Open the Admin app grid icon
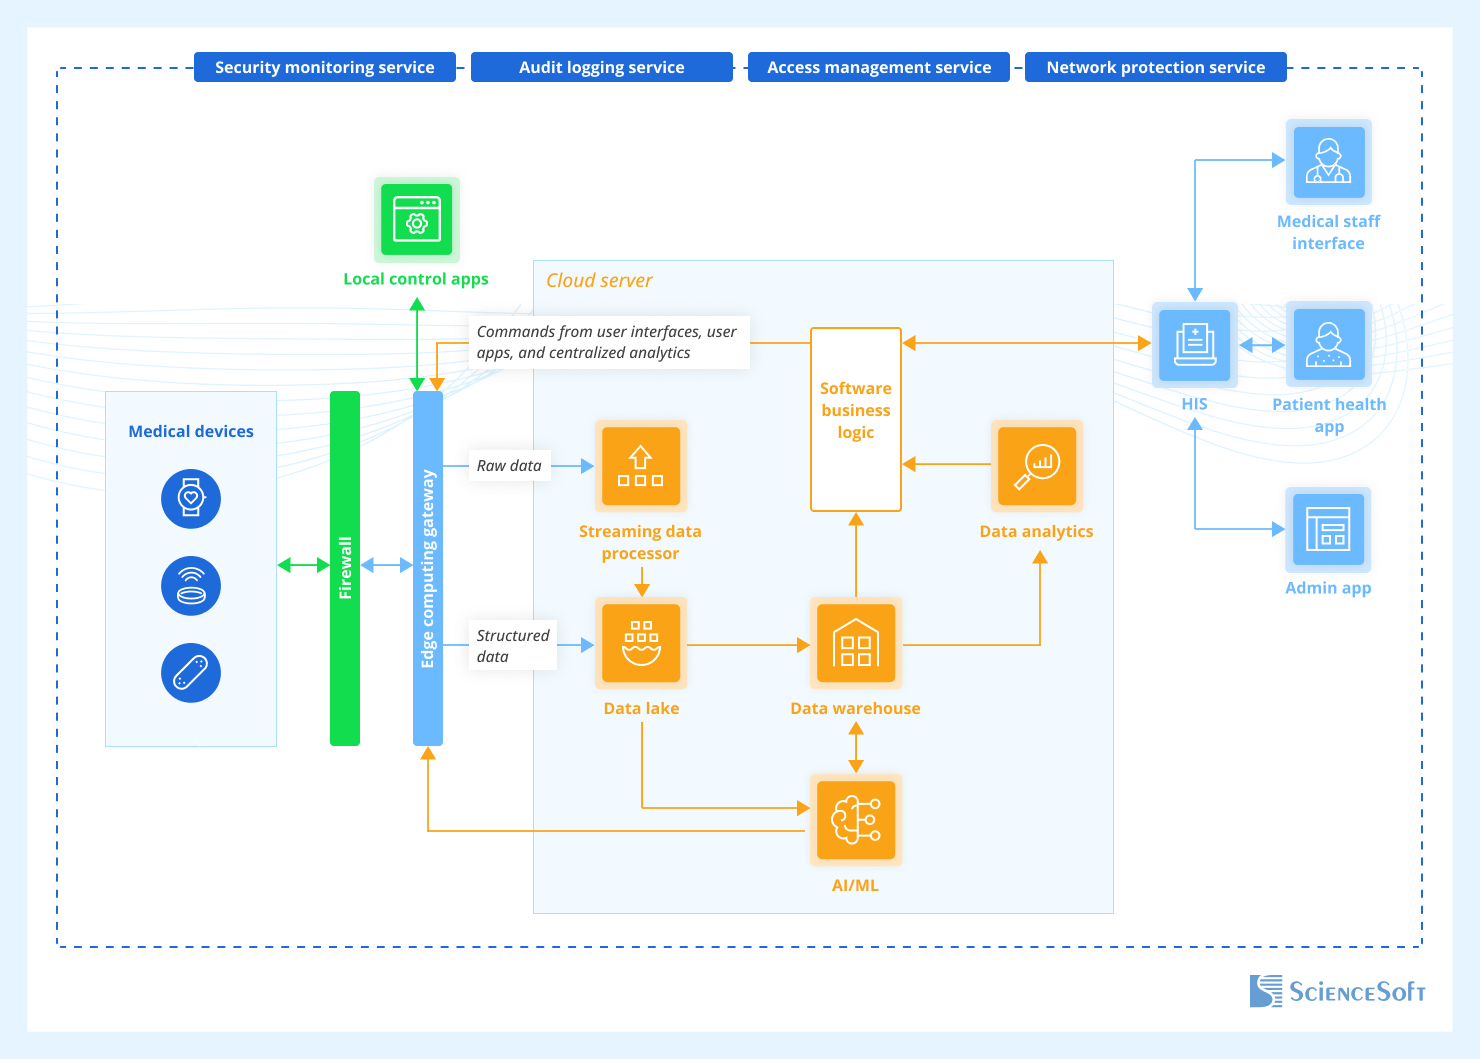 point(1328,530)
